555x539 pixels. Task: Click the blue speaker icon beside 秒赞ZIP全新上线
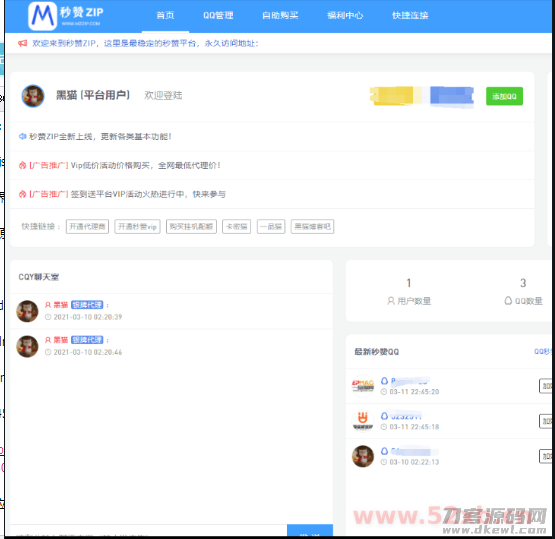coord(23,136)
